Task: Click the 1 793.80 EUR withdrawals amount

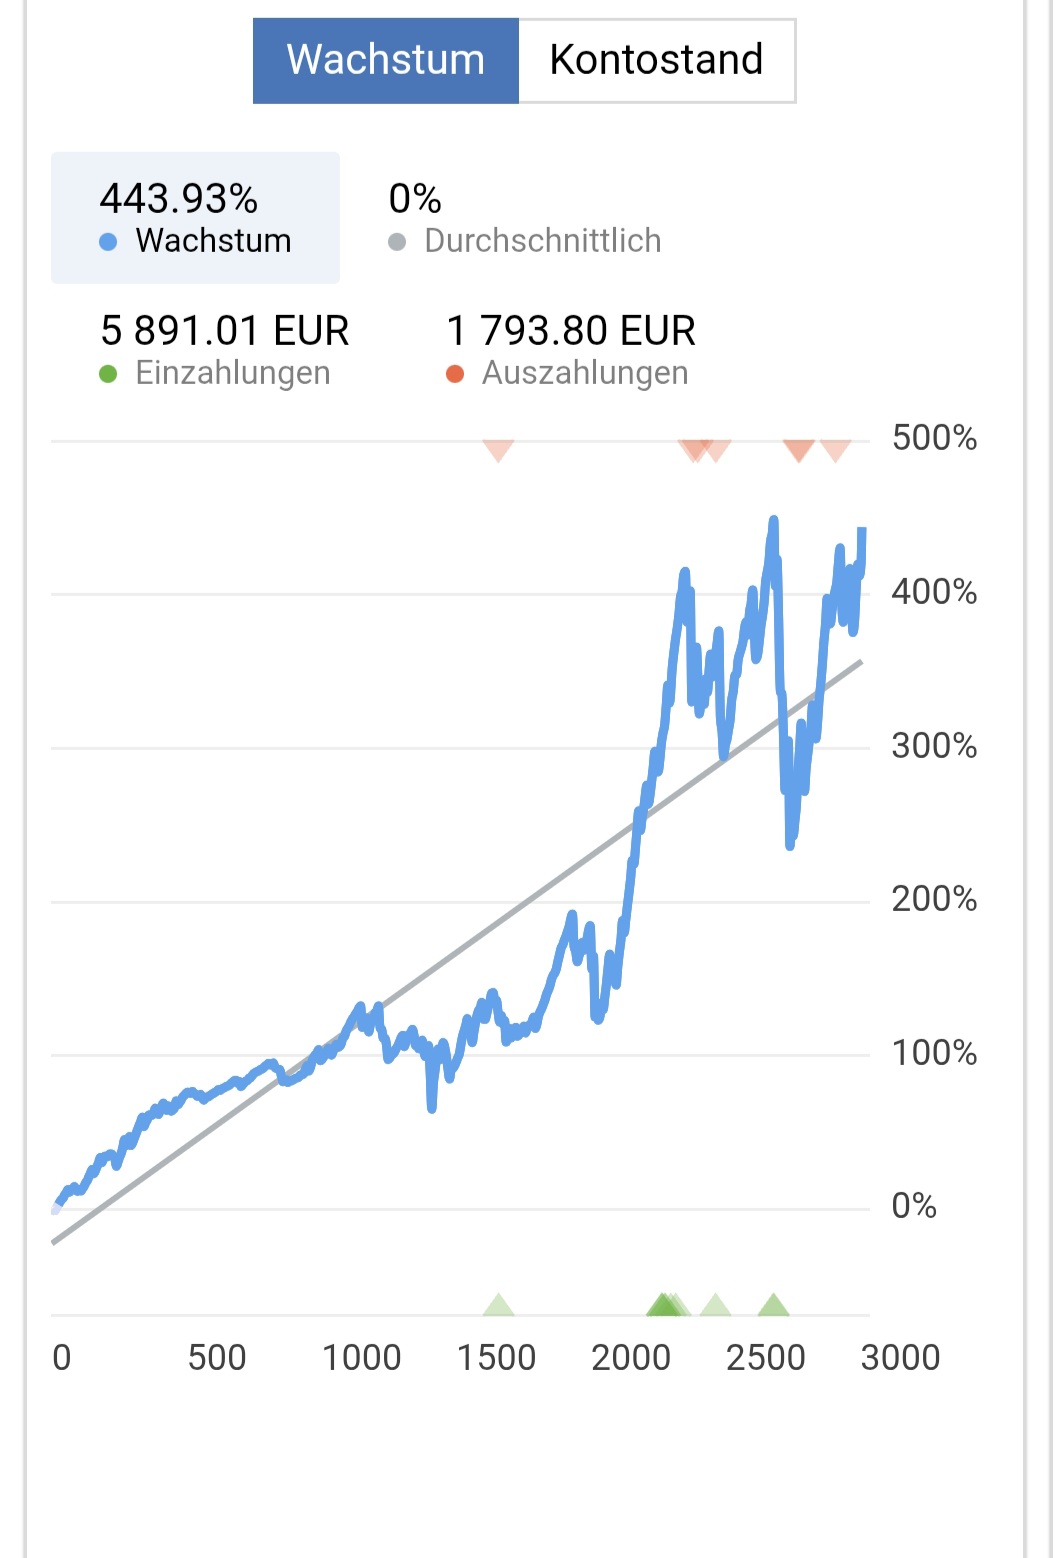Action: [x=571, y=331]
